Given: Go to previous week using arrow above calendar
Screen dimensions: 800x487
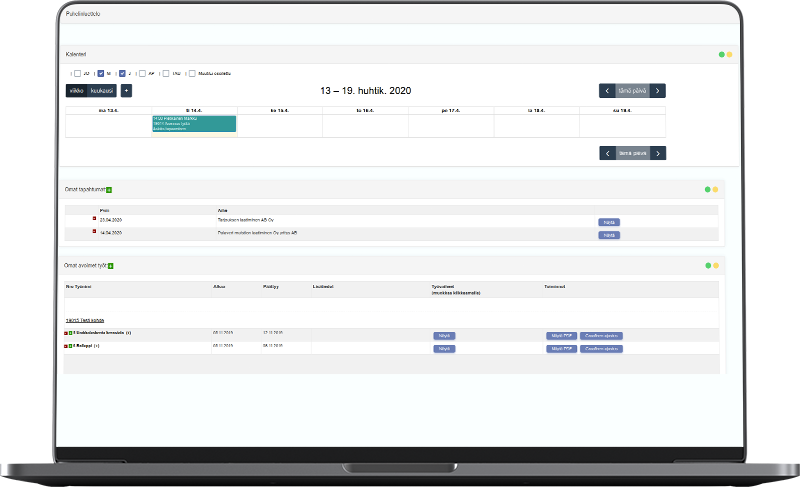Looking at the screenshot, I should 607,91.
